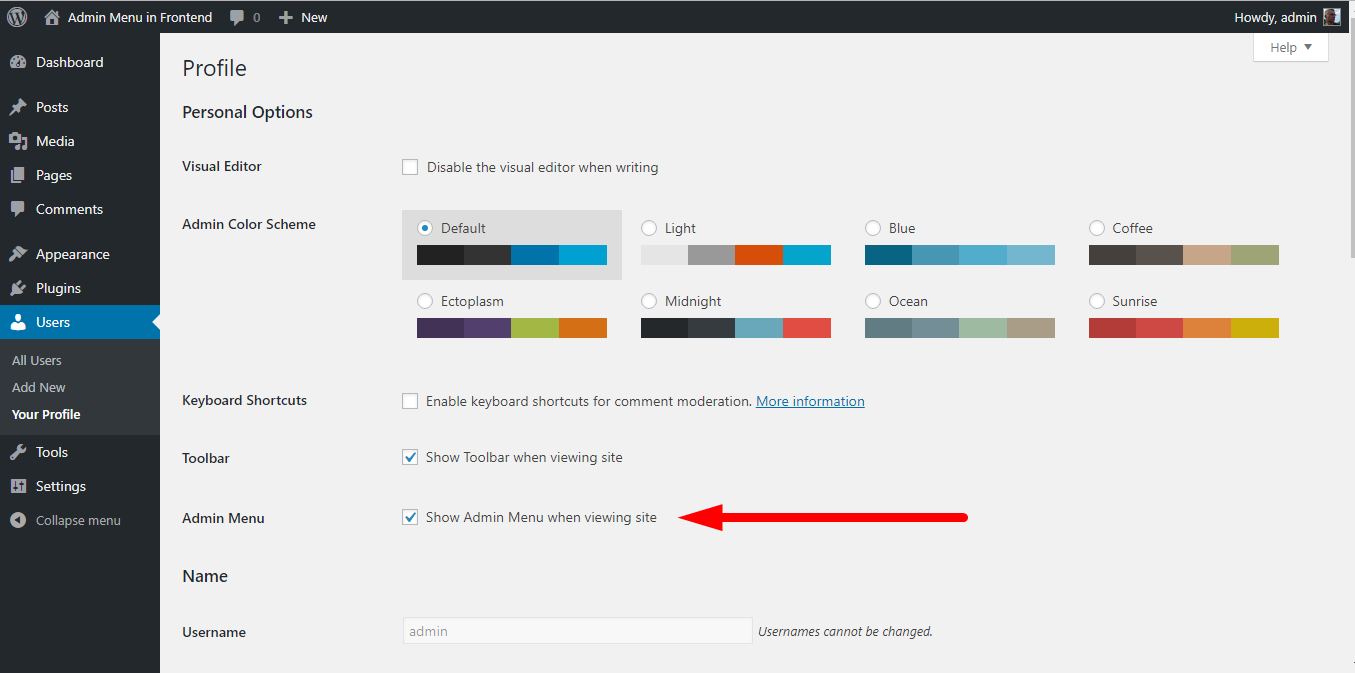Click the Appearance paintbrush icon

pos(18,254)
